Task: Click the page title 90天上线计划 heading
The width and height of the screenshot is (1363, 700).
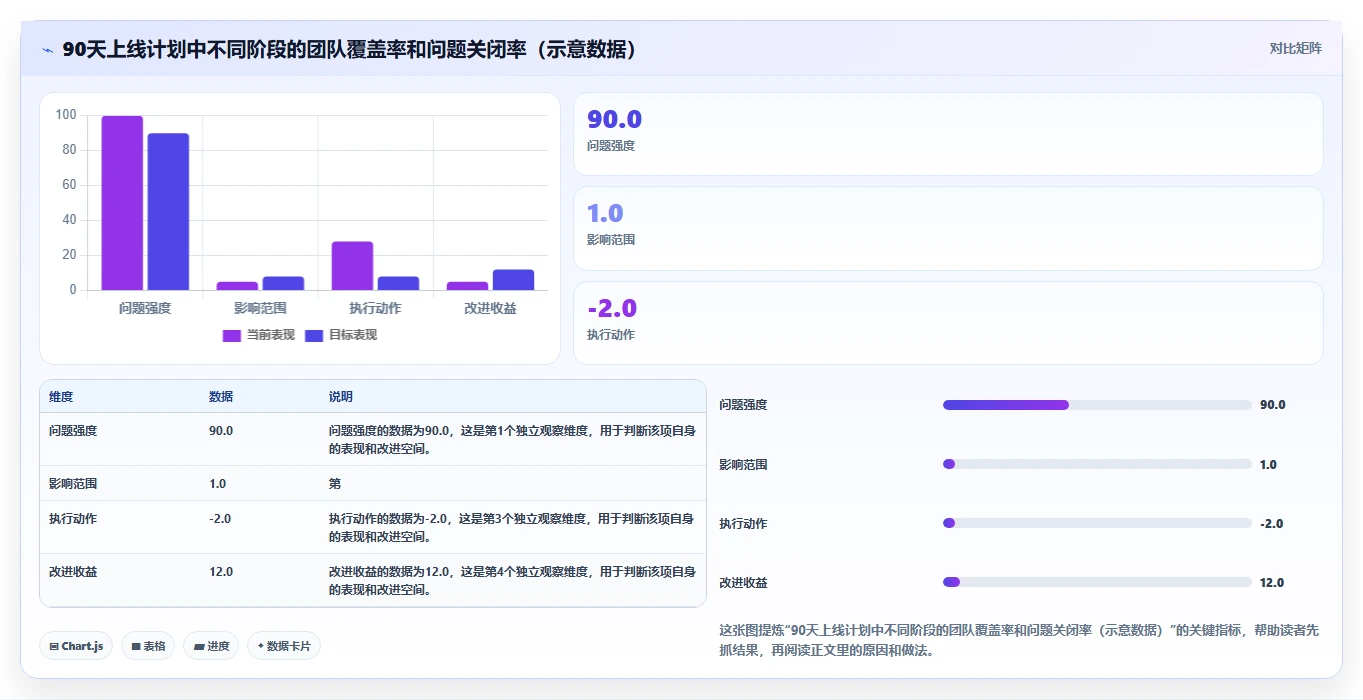Action: click(350, 49)
